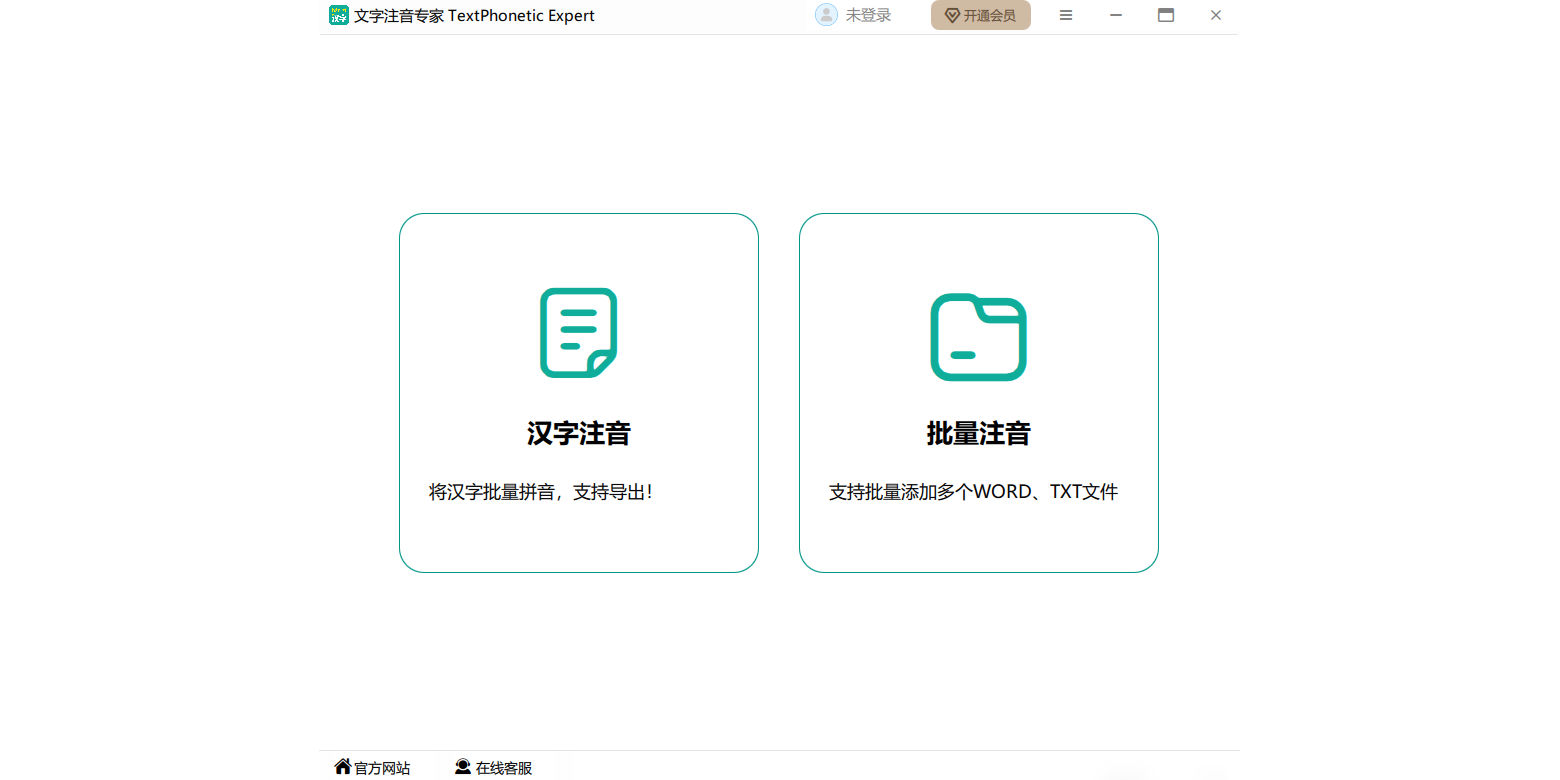Screen dimensions: 1560x780
Task: Click the document icon in 汉字注音 card
Action: coord(578,333)
